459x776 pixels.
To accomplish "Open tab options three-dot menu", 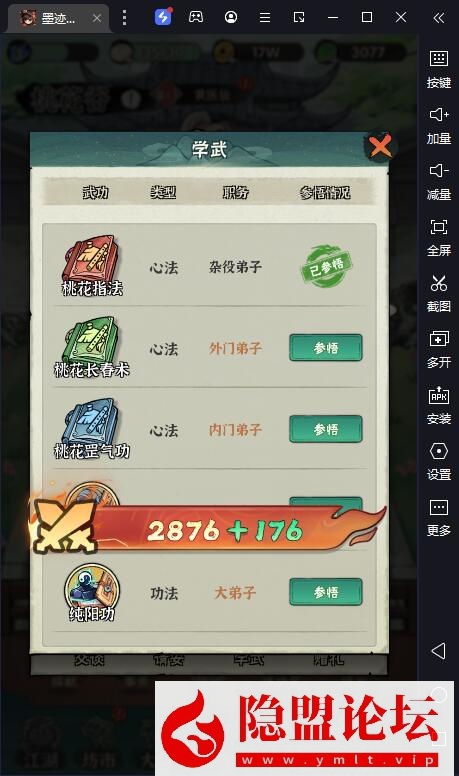I will [124, 18].
